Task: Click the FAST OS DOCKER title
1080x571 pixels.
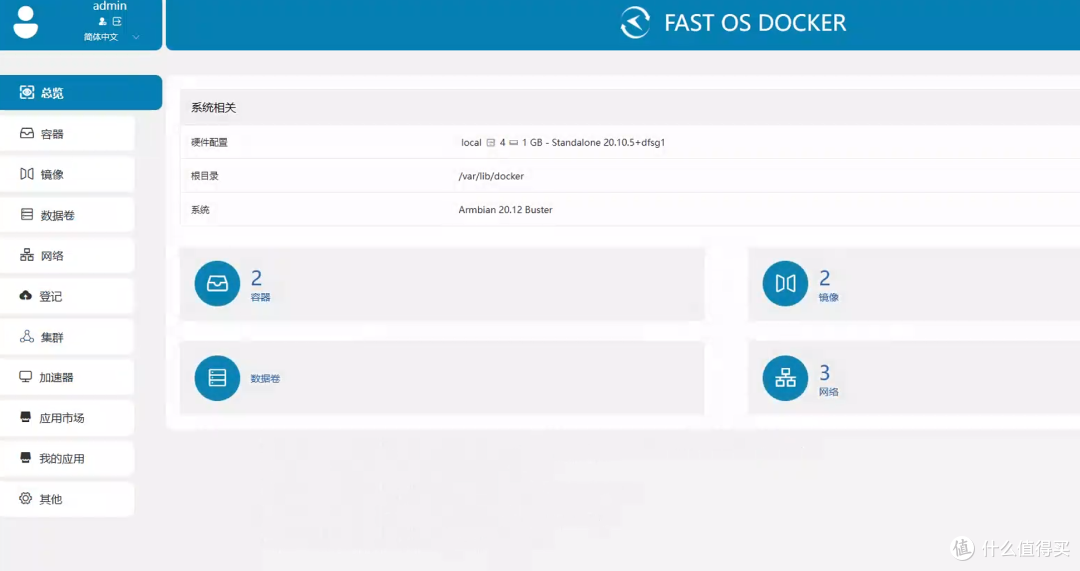Action: (x=755, y=23)
